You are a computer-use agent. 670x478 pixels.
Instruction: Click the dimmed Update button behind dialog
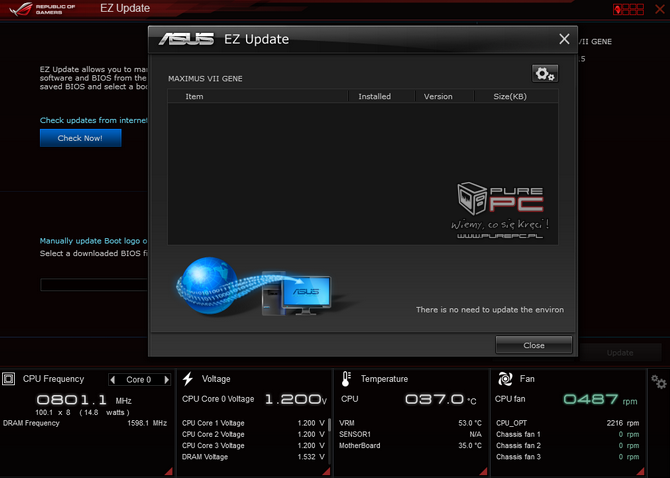click(620, 353)
